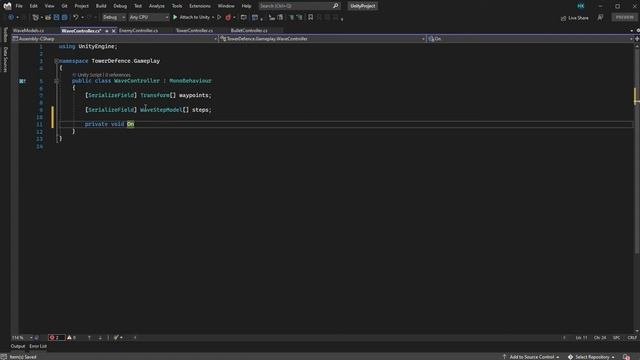Click the error count indicator showing 2

point(56,338)
